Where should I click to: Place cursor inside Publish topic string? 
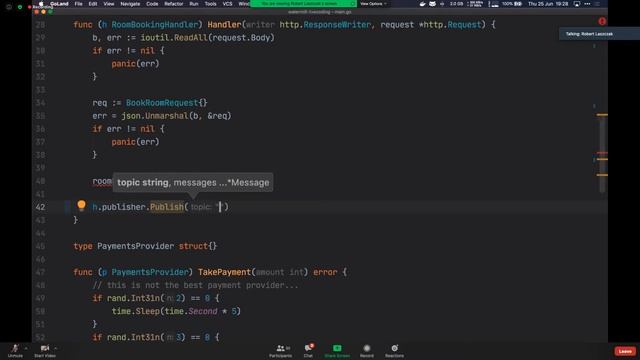point(220,207)
